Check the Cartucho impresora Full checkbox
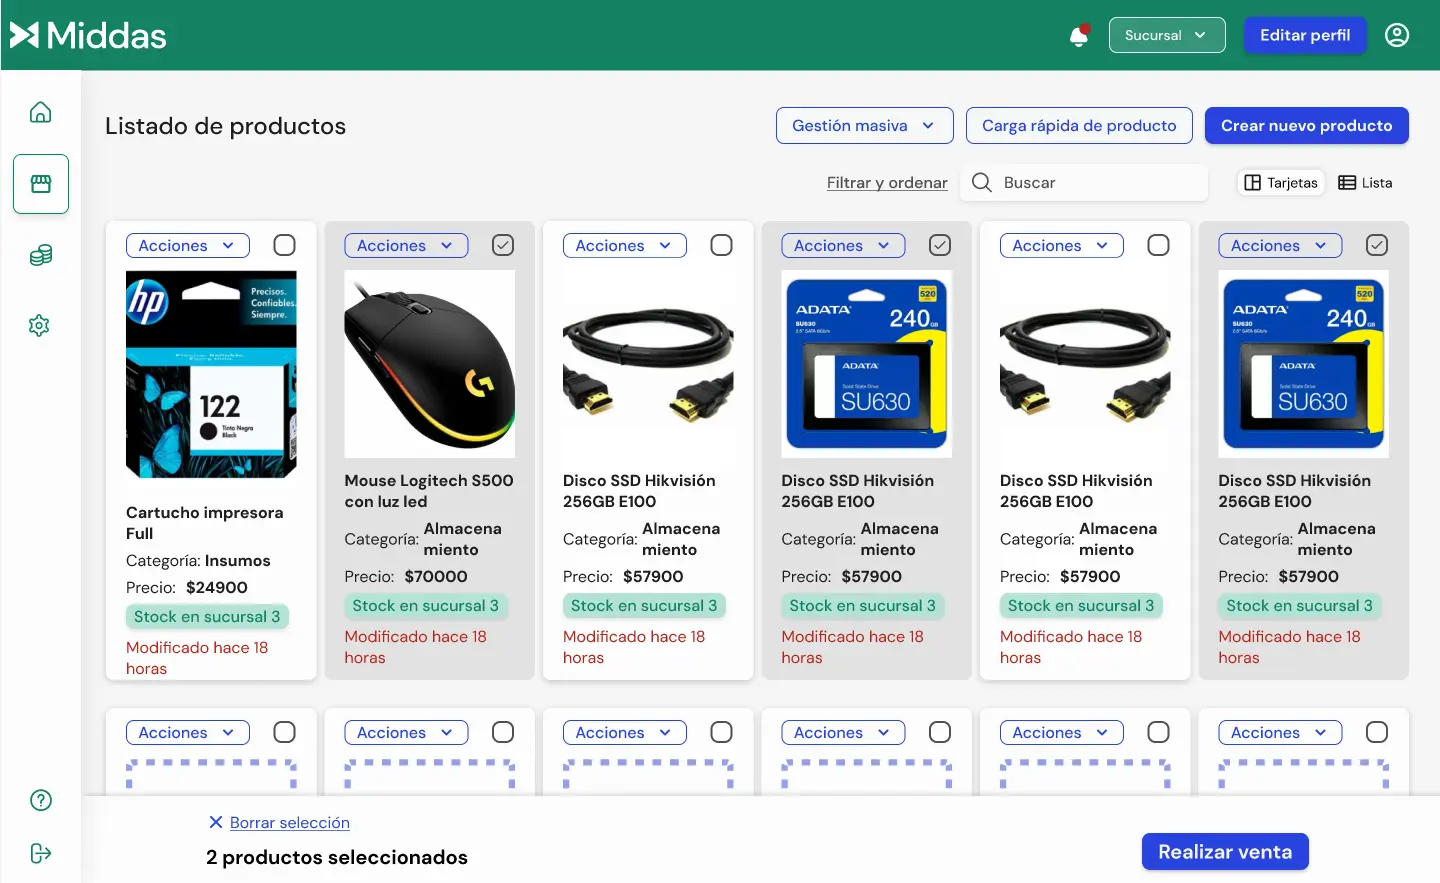Viewport: 1440px width, 883px height. [284, 245]
